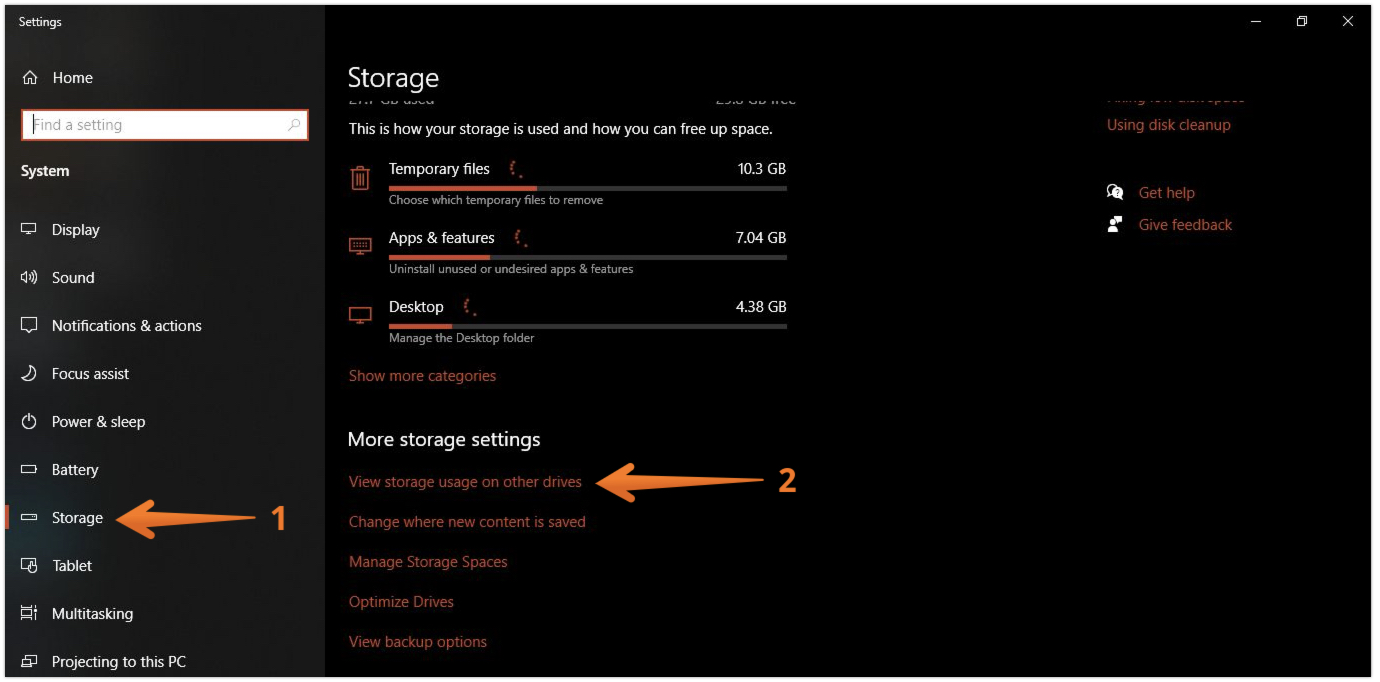Select Storage in the System section
This screenshot has height=682, width=1380.
(77, 518)
